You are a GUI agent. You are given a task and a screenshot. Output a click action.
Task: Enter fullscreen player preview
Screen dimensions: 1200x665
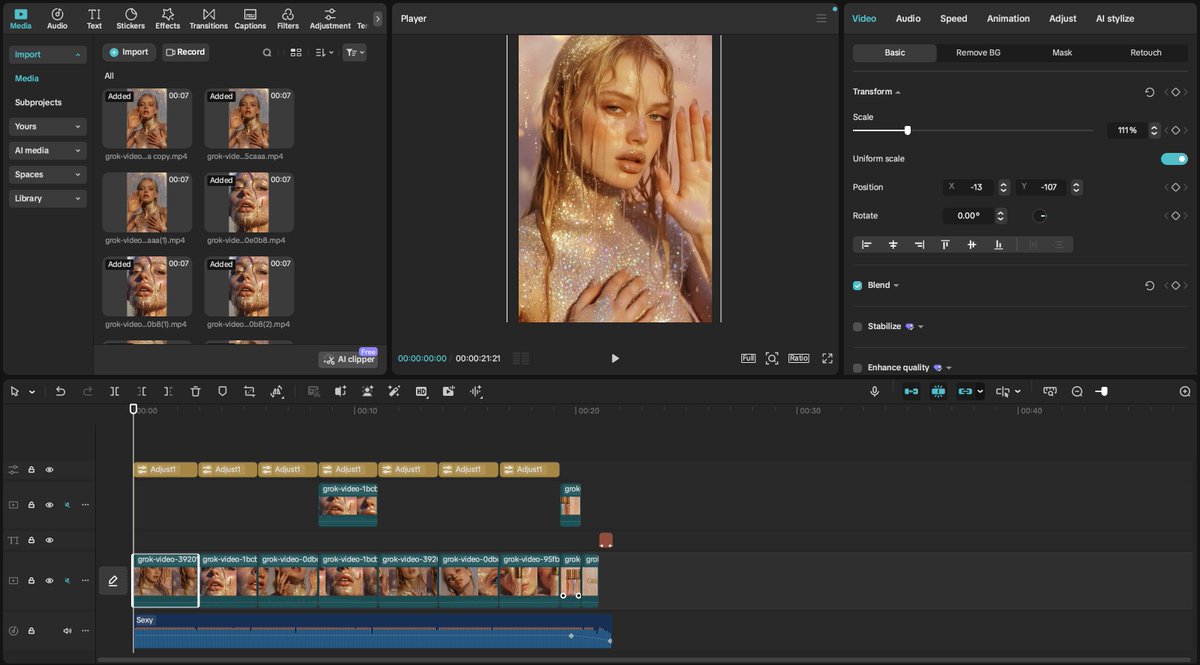827,358
